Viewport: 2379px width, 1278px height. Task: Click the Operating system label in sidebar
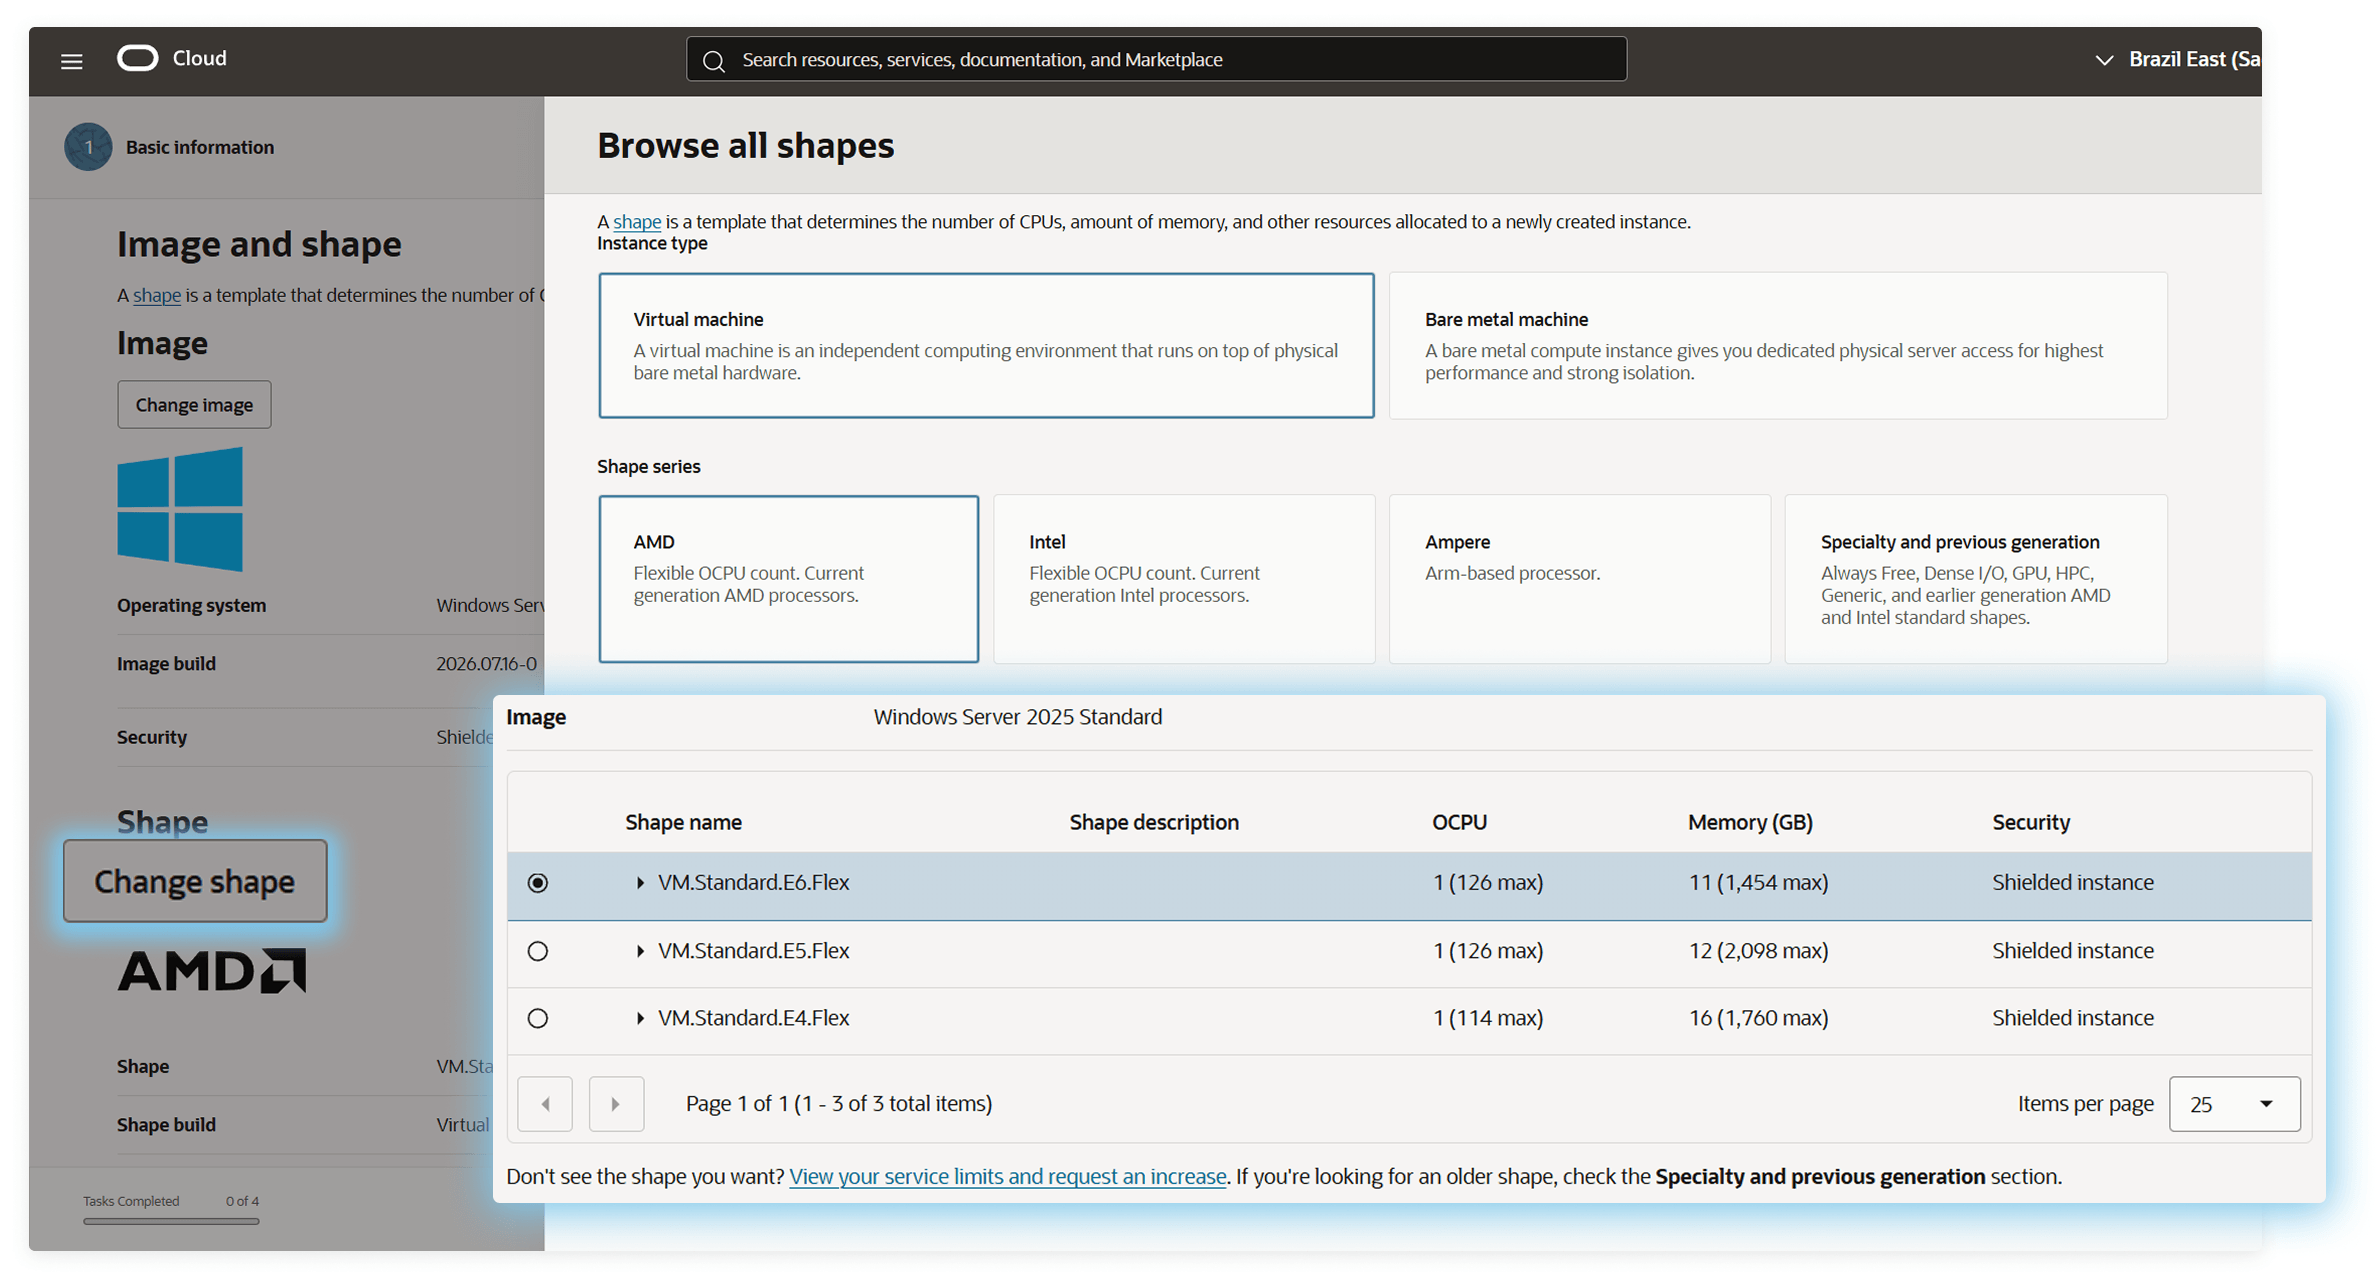point(192,606)
